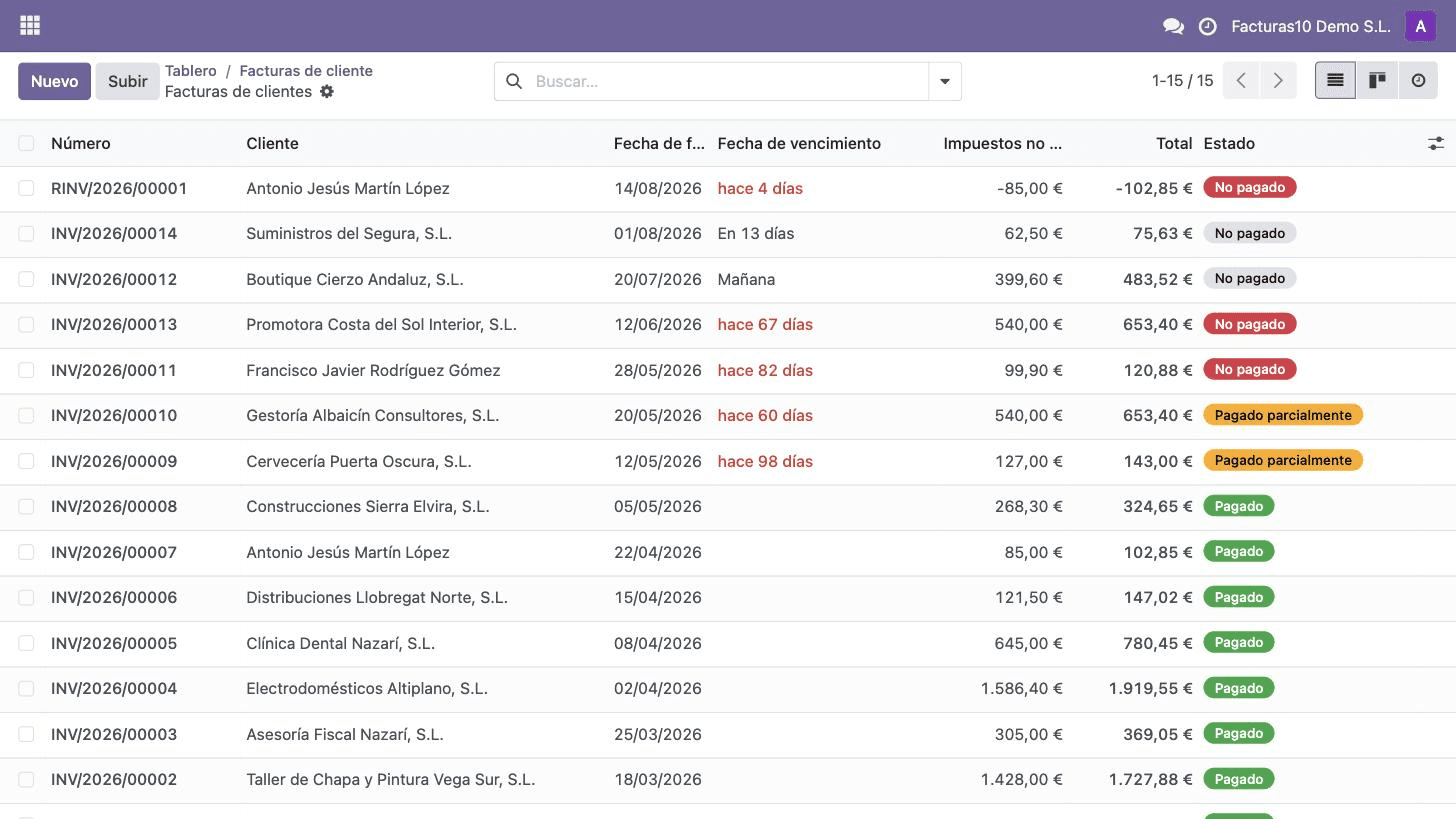The width and height of the screenshot is (1456, 819).
Task: Click the total 1.727,88 €
Action: [x=1150, y=780]
